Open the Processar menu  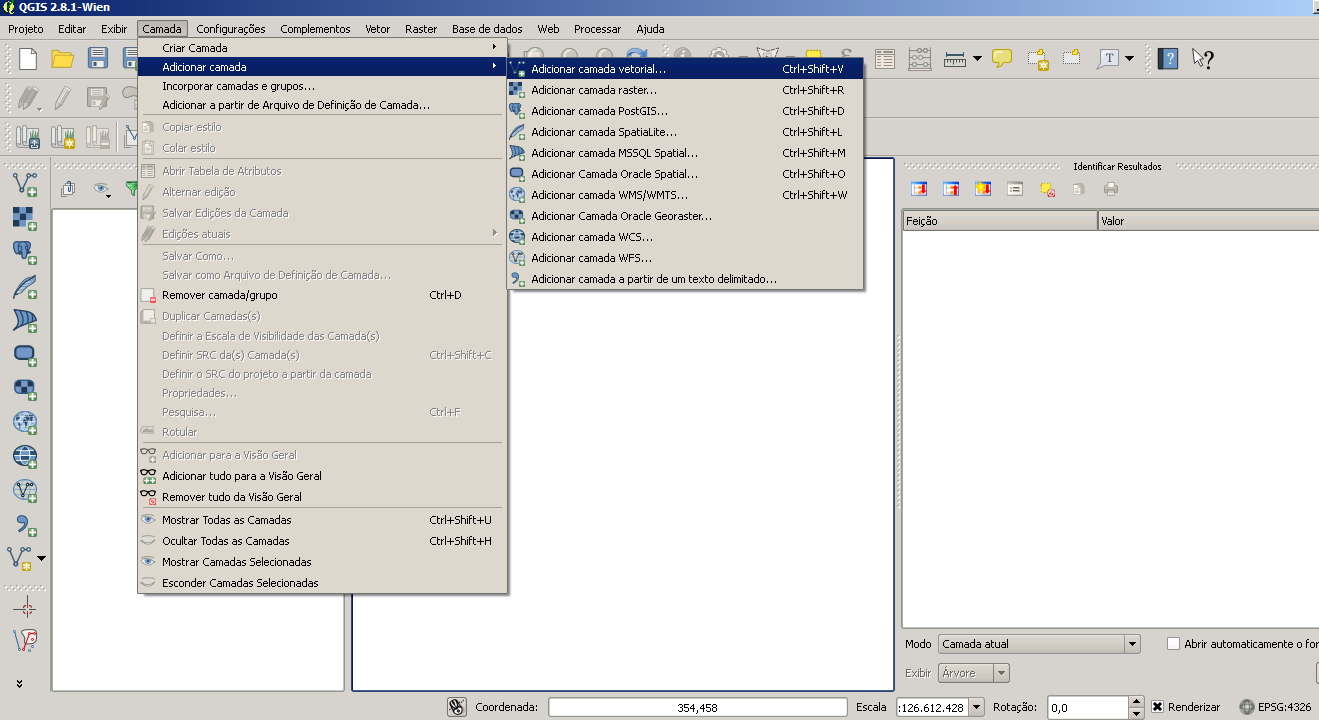[x=598, y=29]
